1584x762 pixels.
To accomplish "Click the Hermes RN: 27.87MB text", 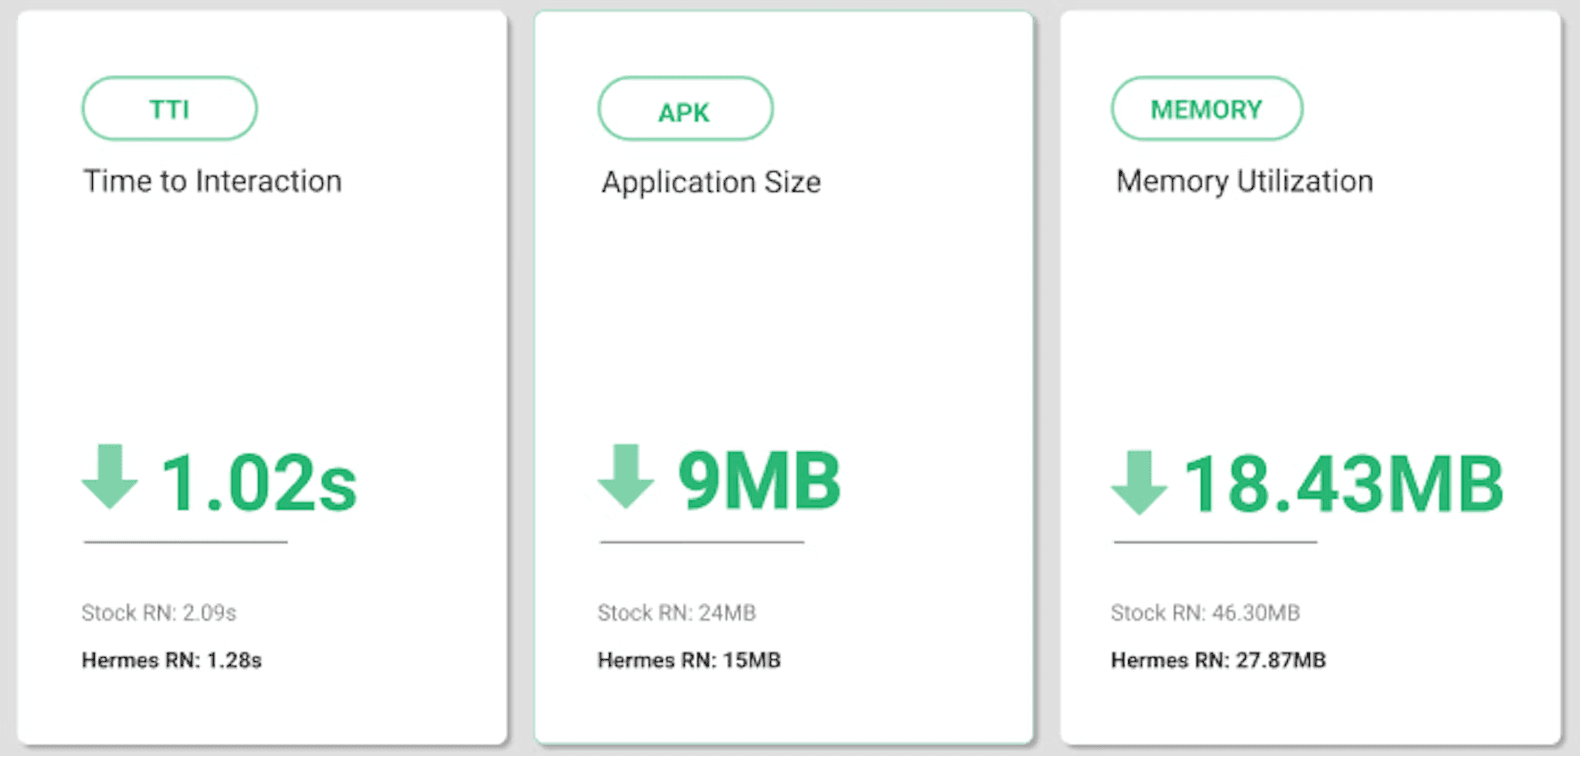I will pos(1218,660).
